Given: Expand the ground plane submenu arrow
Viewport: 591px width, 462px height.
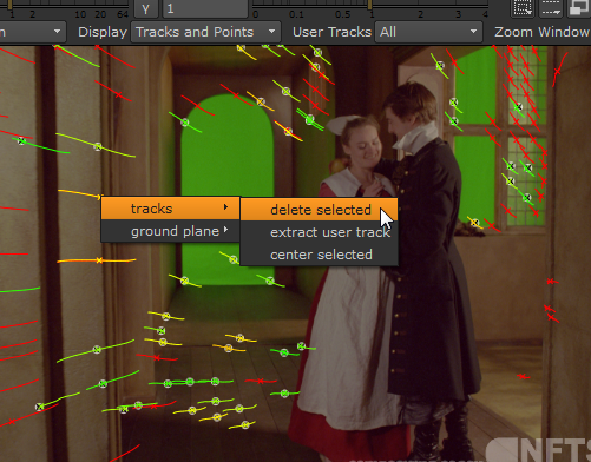Looking at the screenshot, I should point(225,229).
